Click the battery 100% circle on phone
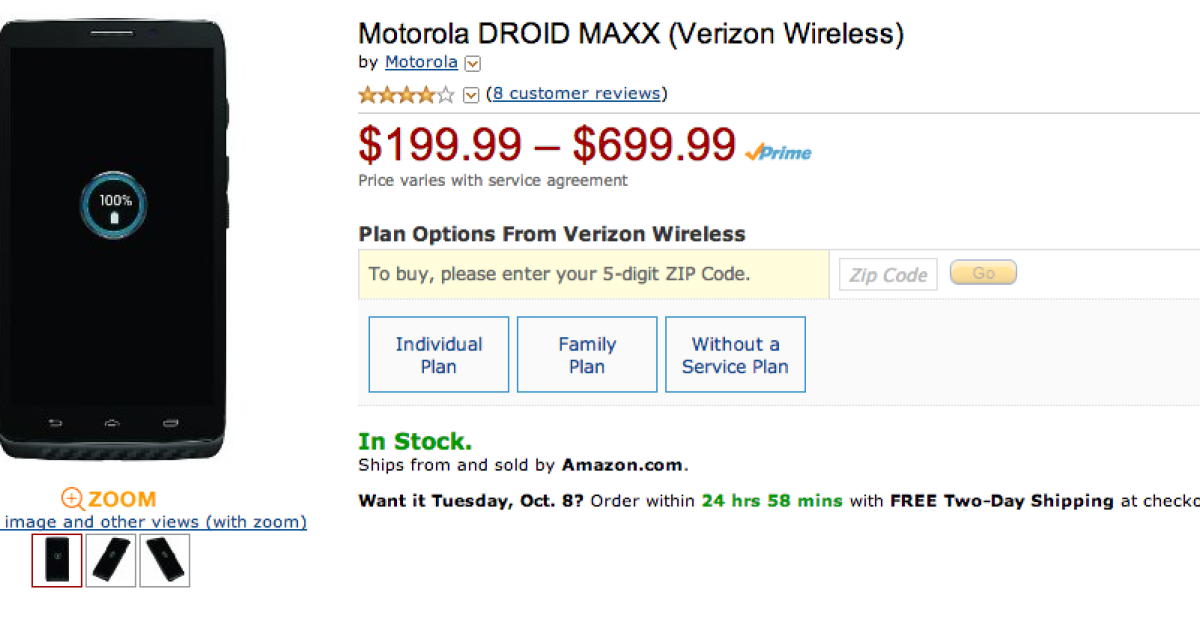 click(114, 206)
